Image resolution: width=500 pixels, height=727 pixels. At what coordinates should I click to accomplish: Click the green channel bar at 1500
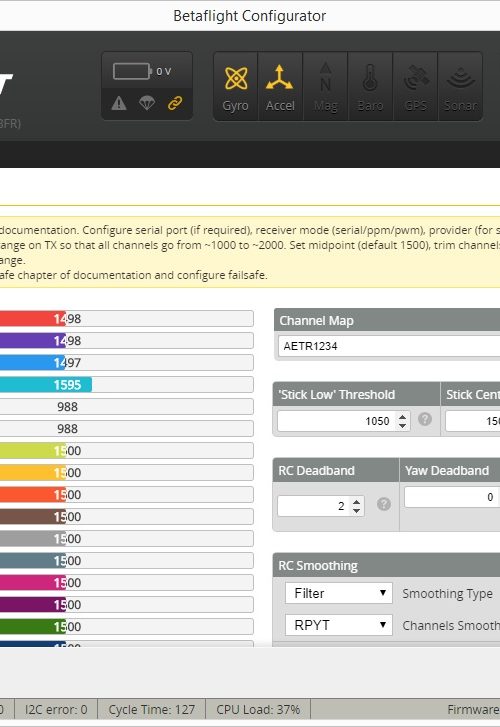coord(126,626)
